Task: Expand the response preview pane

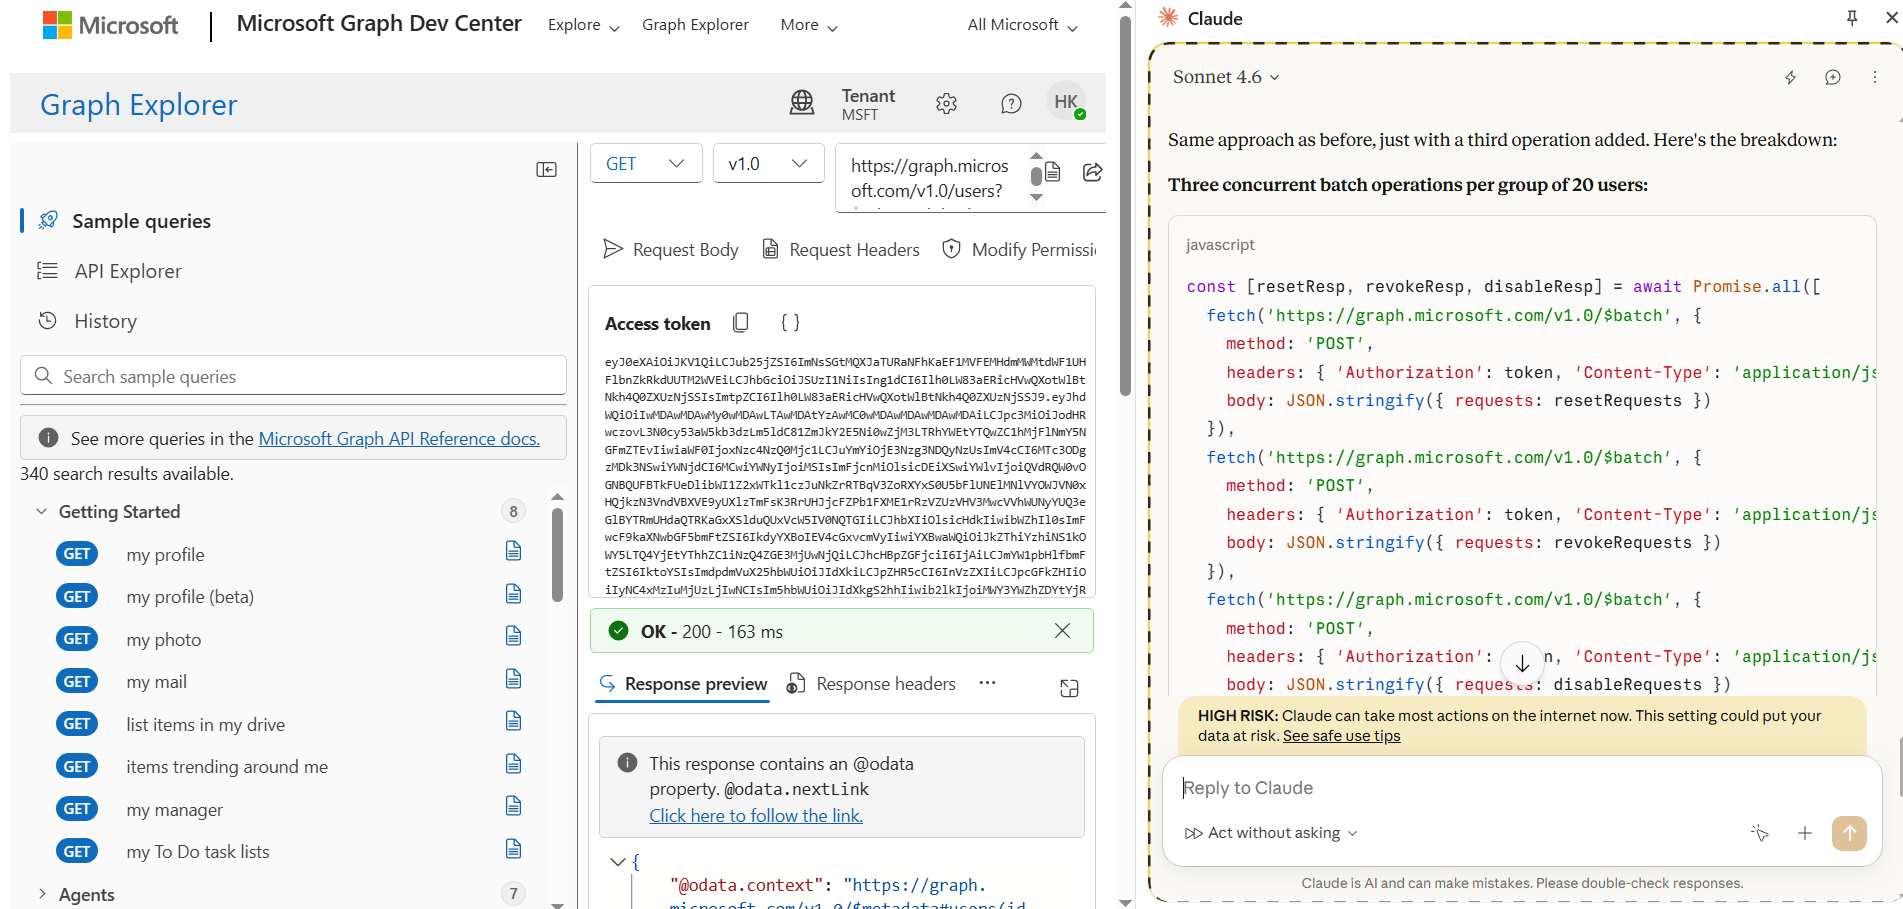Action: coord(1069,688)
